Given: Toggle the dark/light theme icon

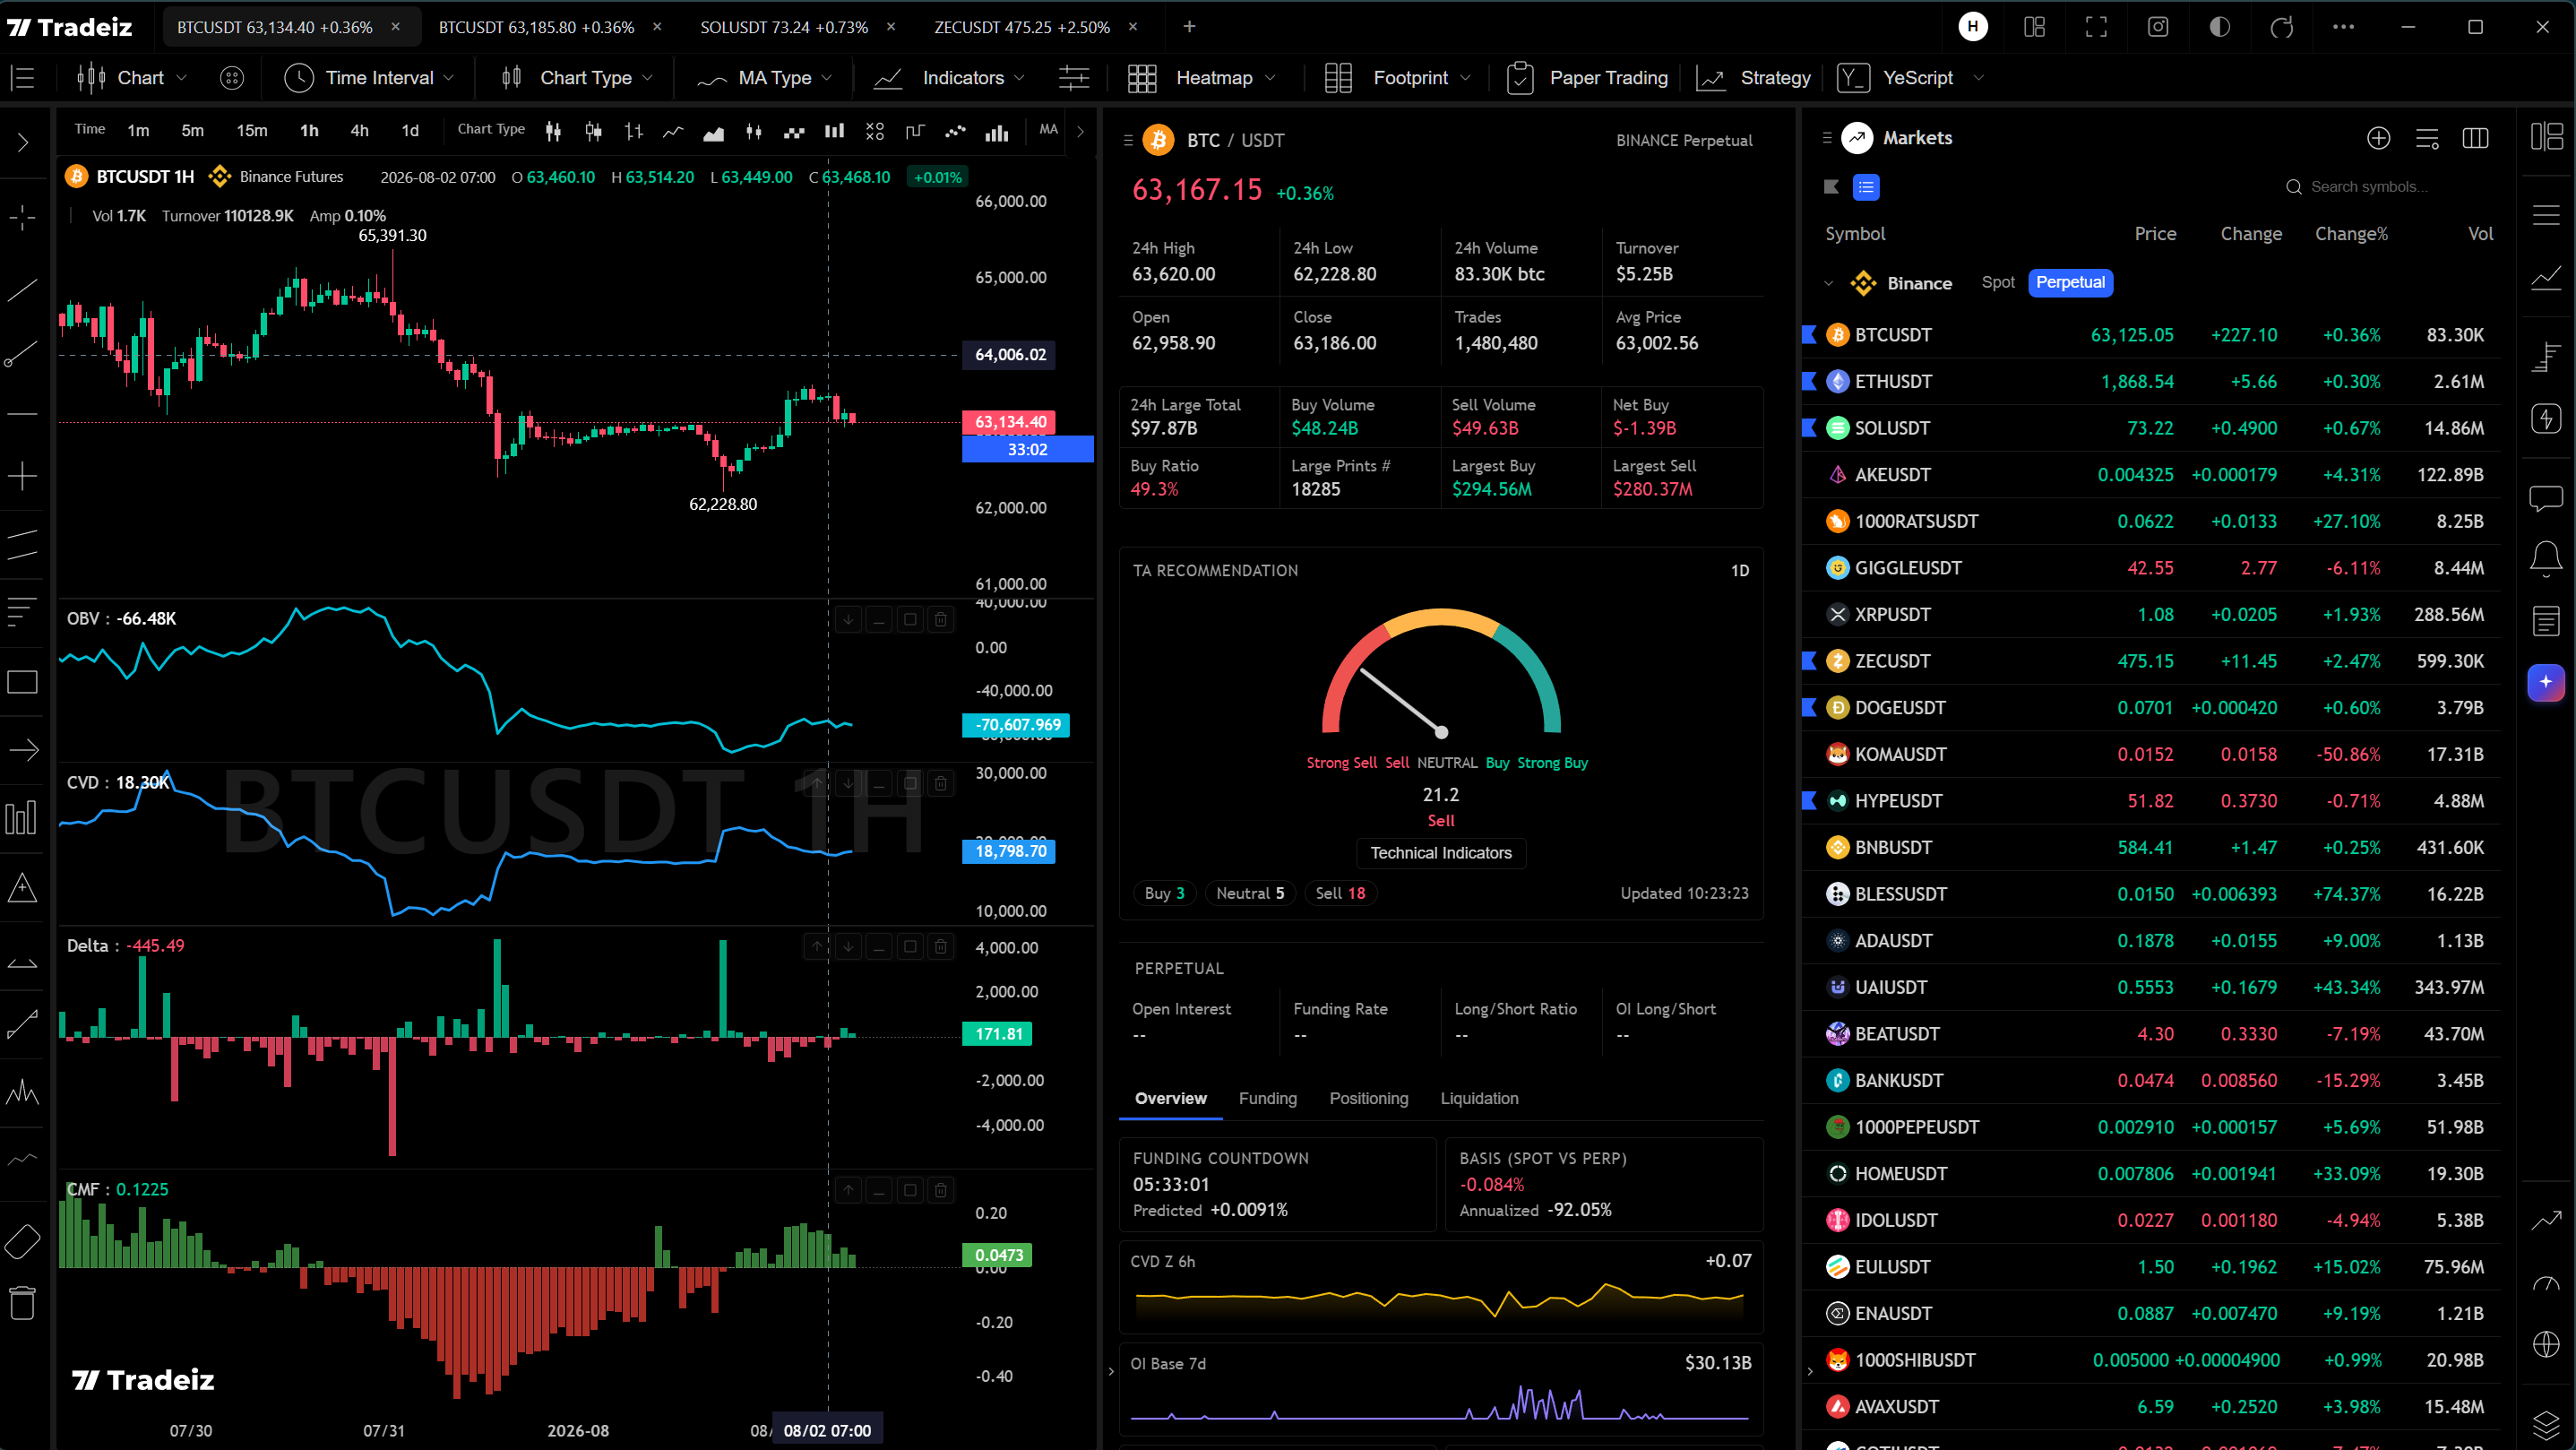Looking at the screenshot, I should [x=2219, y=27].
